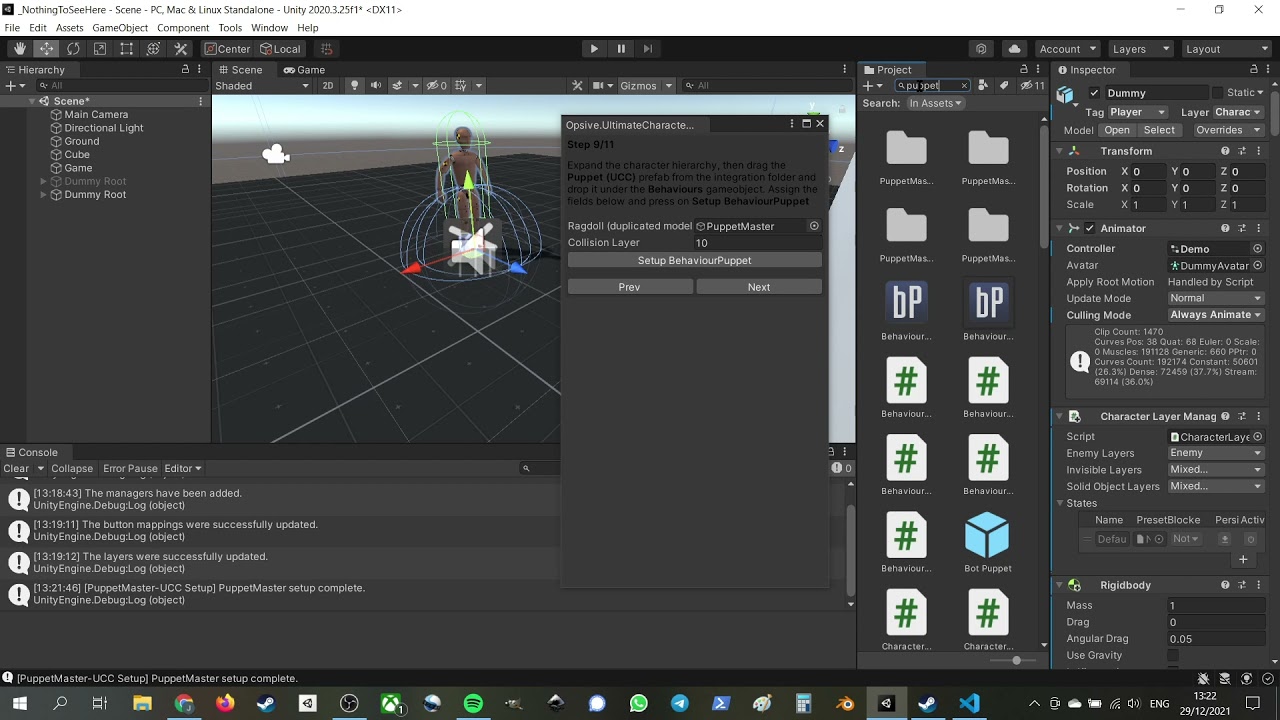
Task: Open the Component menu
Action: pos(183,28)
